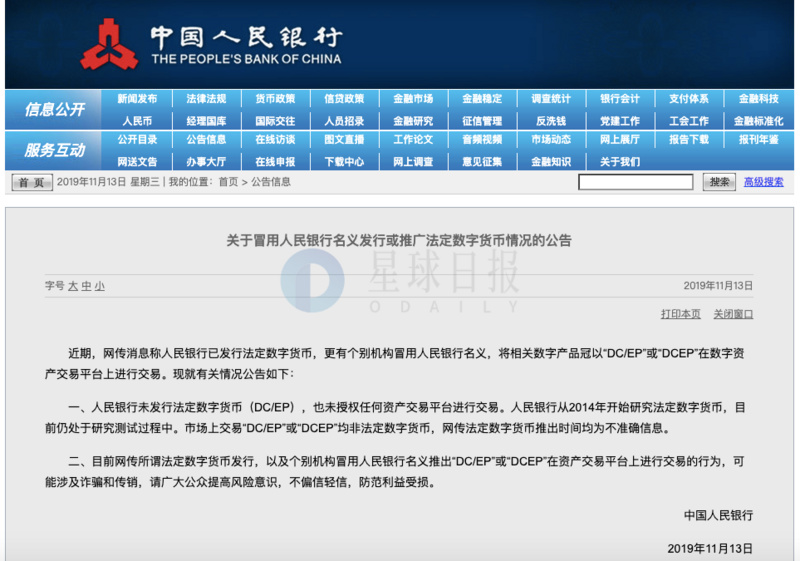This screenshot has height=561, width=800.
Task: Open 党建工作 navigation link
Action: pos(619,121)
